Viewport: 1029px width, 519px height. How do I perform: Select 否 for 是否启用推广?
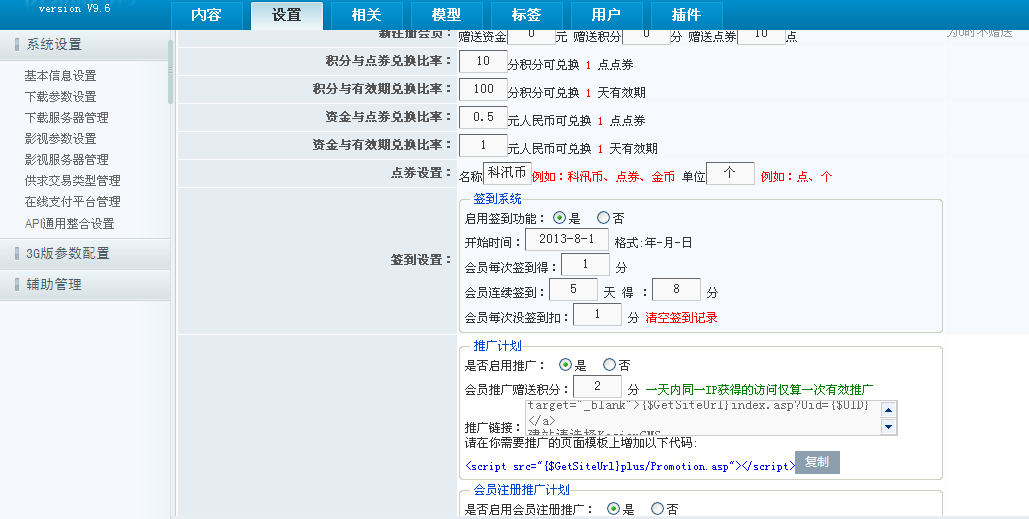click(609, 365)
